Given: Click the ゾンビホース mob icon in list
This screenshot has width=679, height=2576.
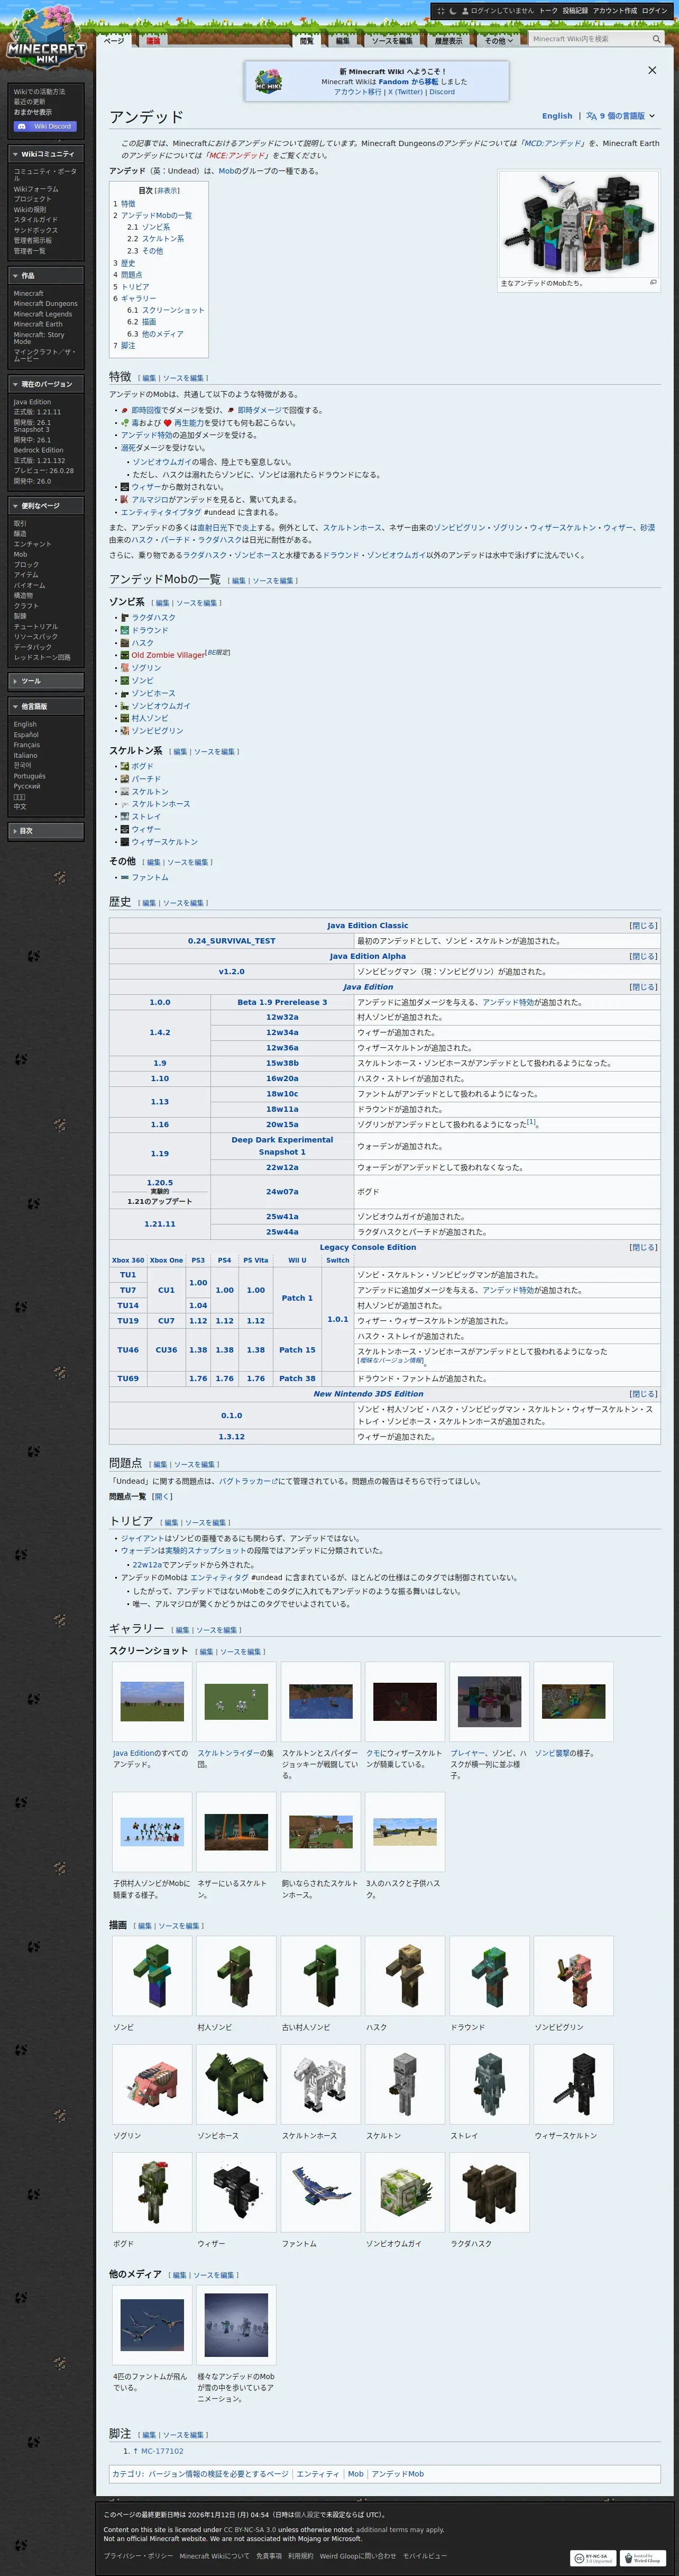Looking at the screenshot, I should click(125, 693).
